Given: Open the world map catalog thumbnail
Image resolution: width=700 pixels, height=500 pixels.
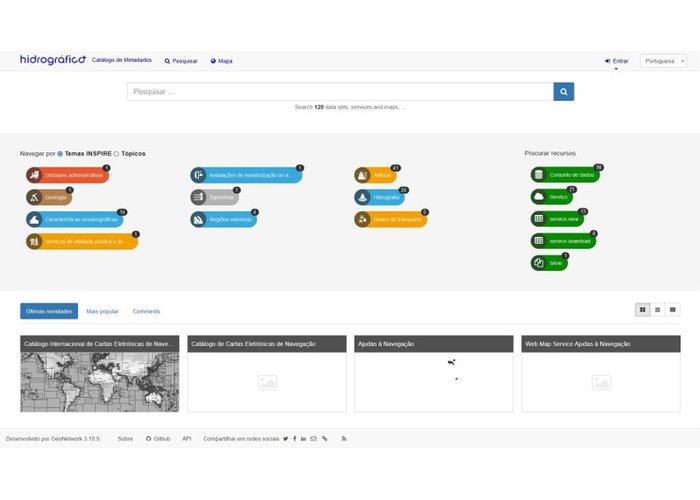Looking at the screenshot, I should pos(99,381).
